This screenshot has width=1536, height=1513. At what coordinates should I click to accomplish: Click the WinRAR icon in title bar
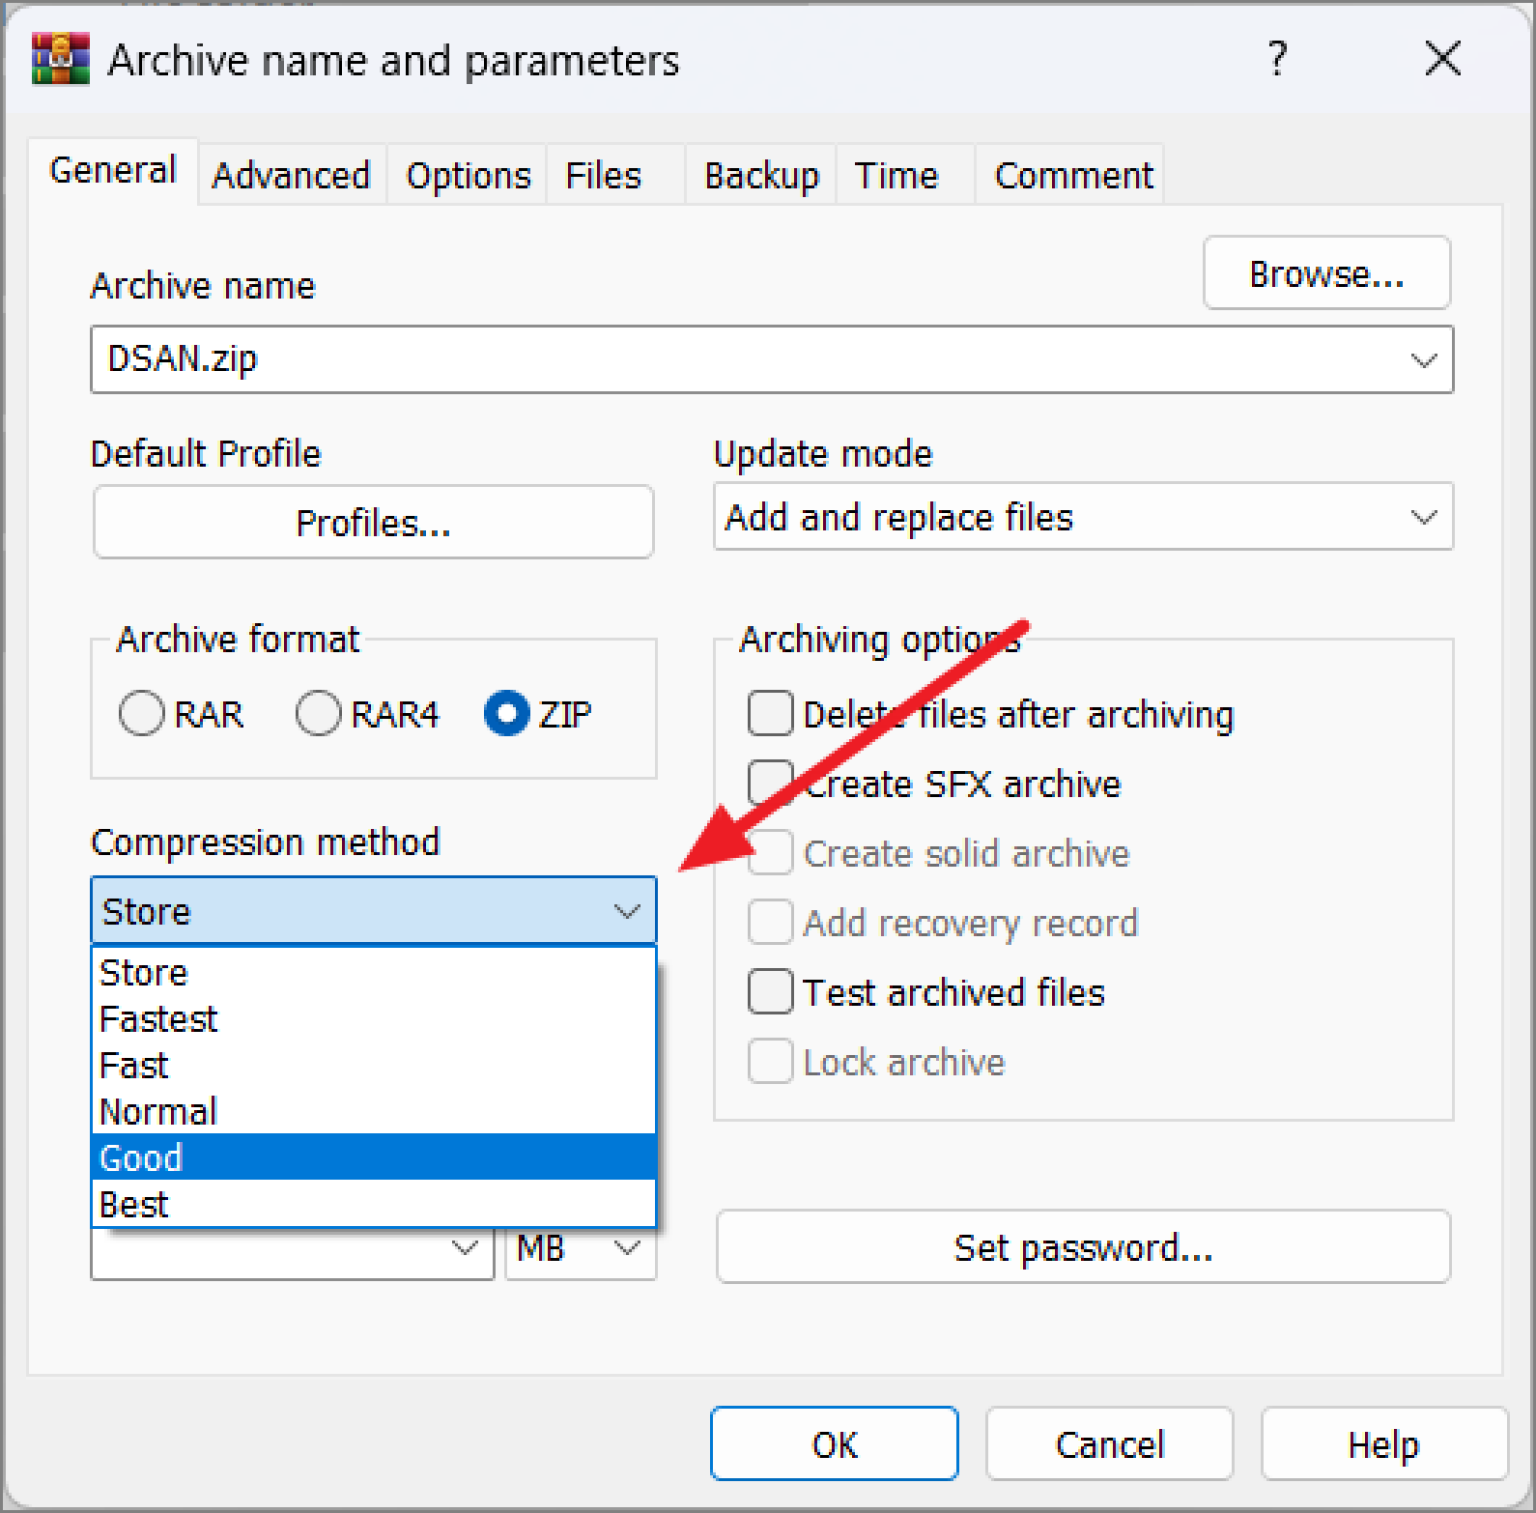(x=61, y=59)
